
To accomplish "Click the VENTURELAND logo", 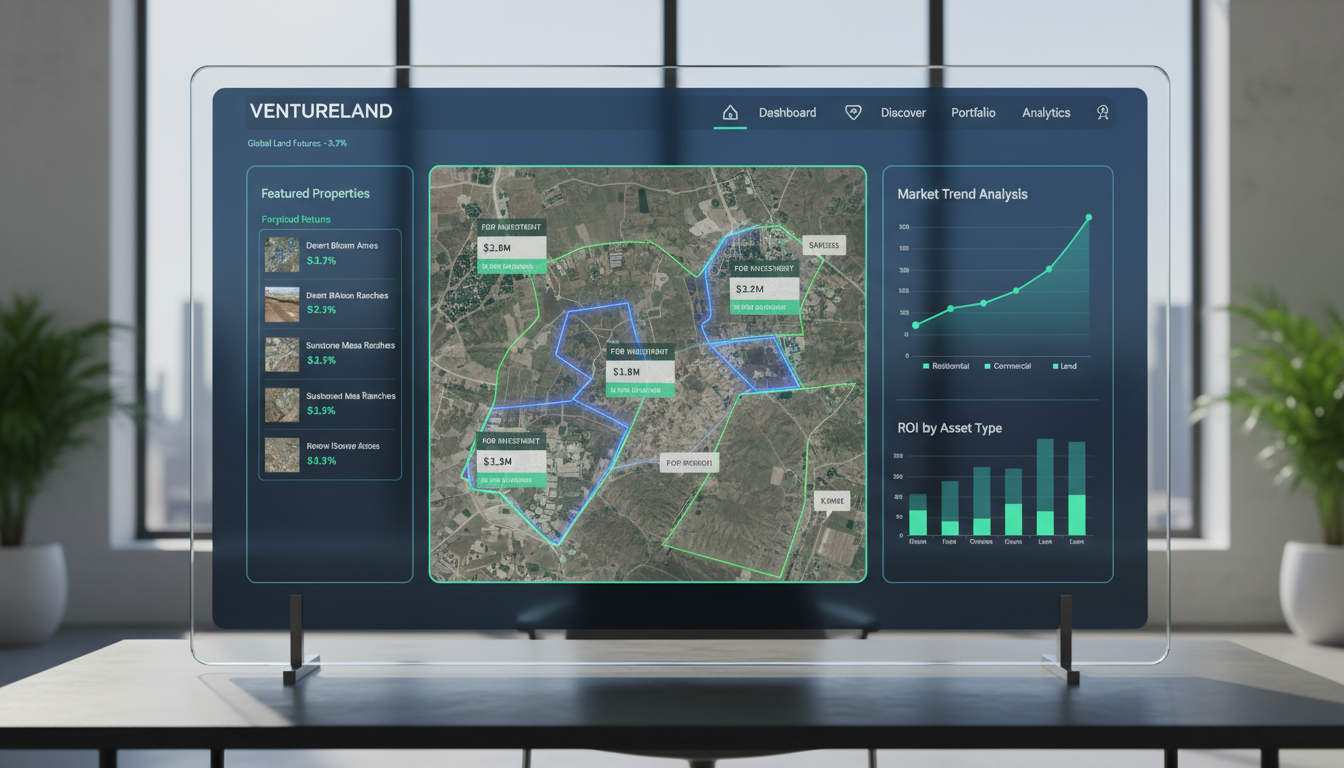I will coord(321,111).
